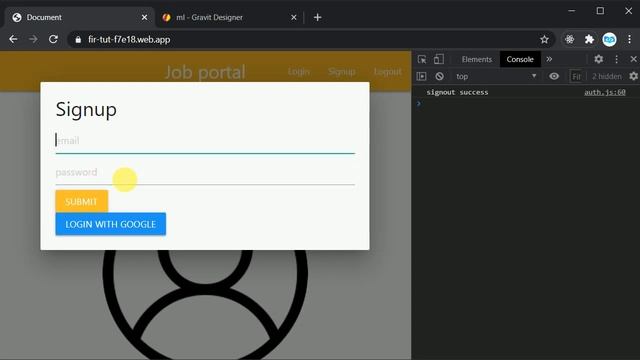Image resolution: width=640 pixels, height=360 pixels.
Task: Switch to ml - Gravit Designer tab
Action: pyautogui.click(x=229, y=17)
